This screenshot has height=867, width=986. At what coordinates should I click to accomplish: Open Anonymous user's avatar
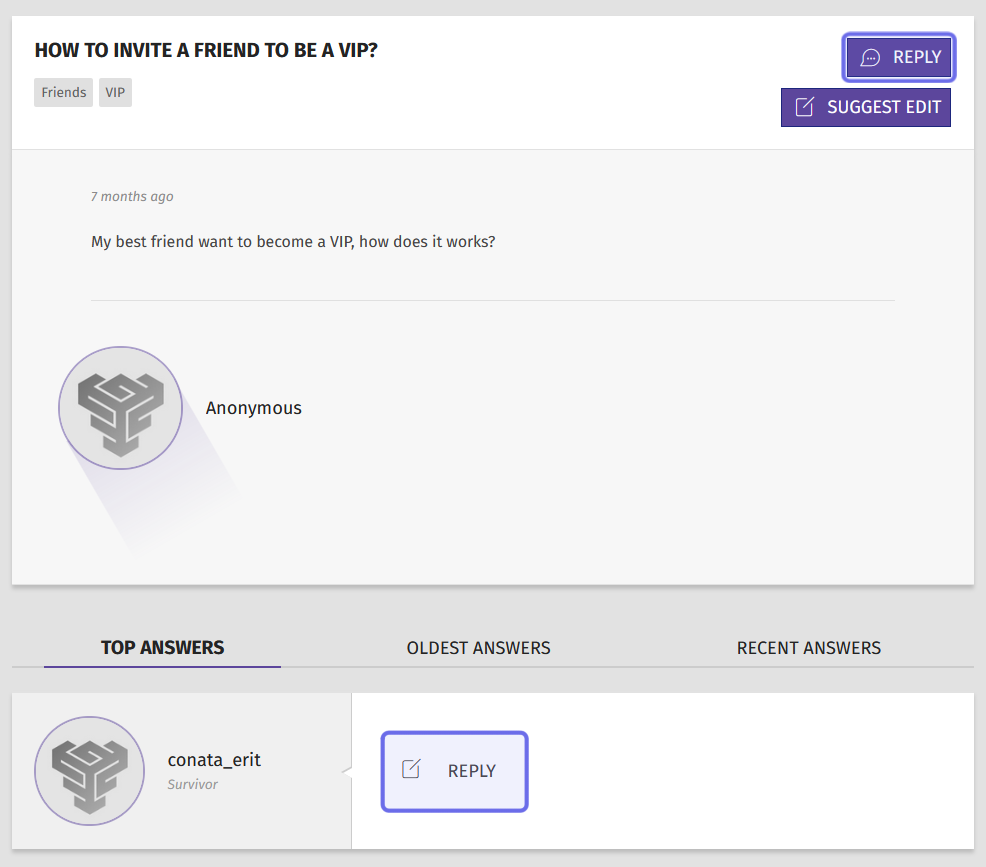(121, 408)
